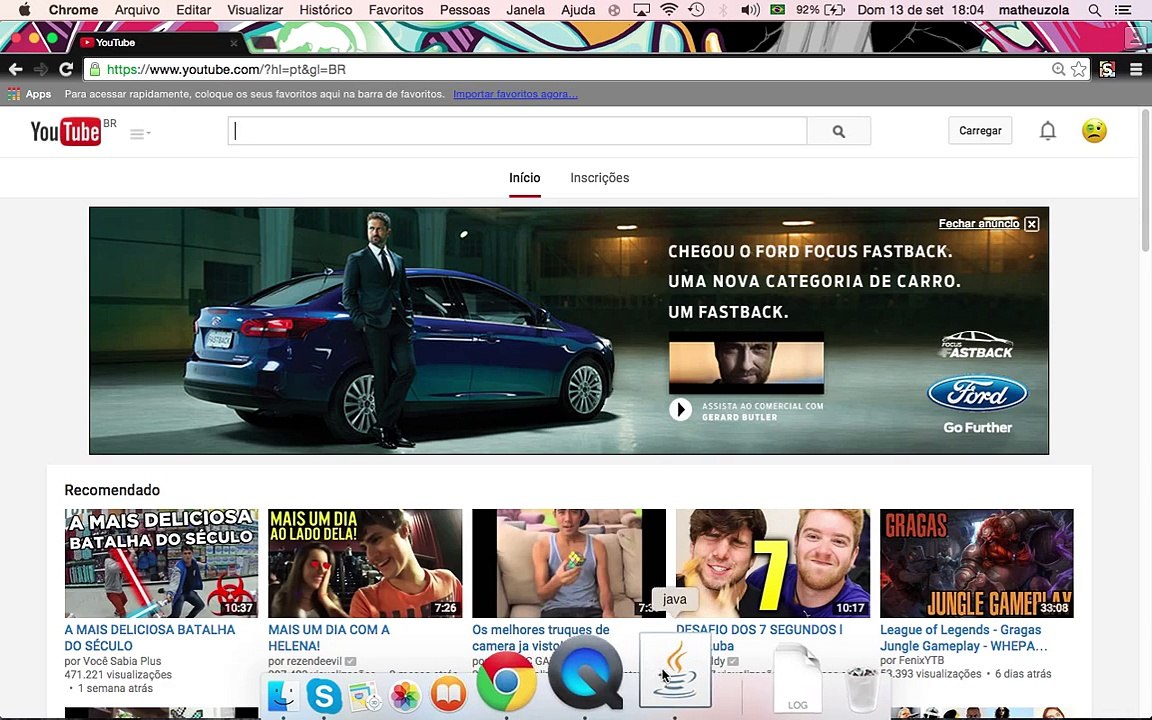The width and height of the screenshot is (1152, 720).
Task: Go back with the browser back arrow
Action: 15,69
